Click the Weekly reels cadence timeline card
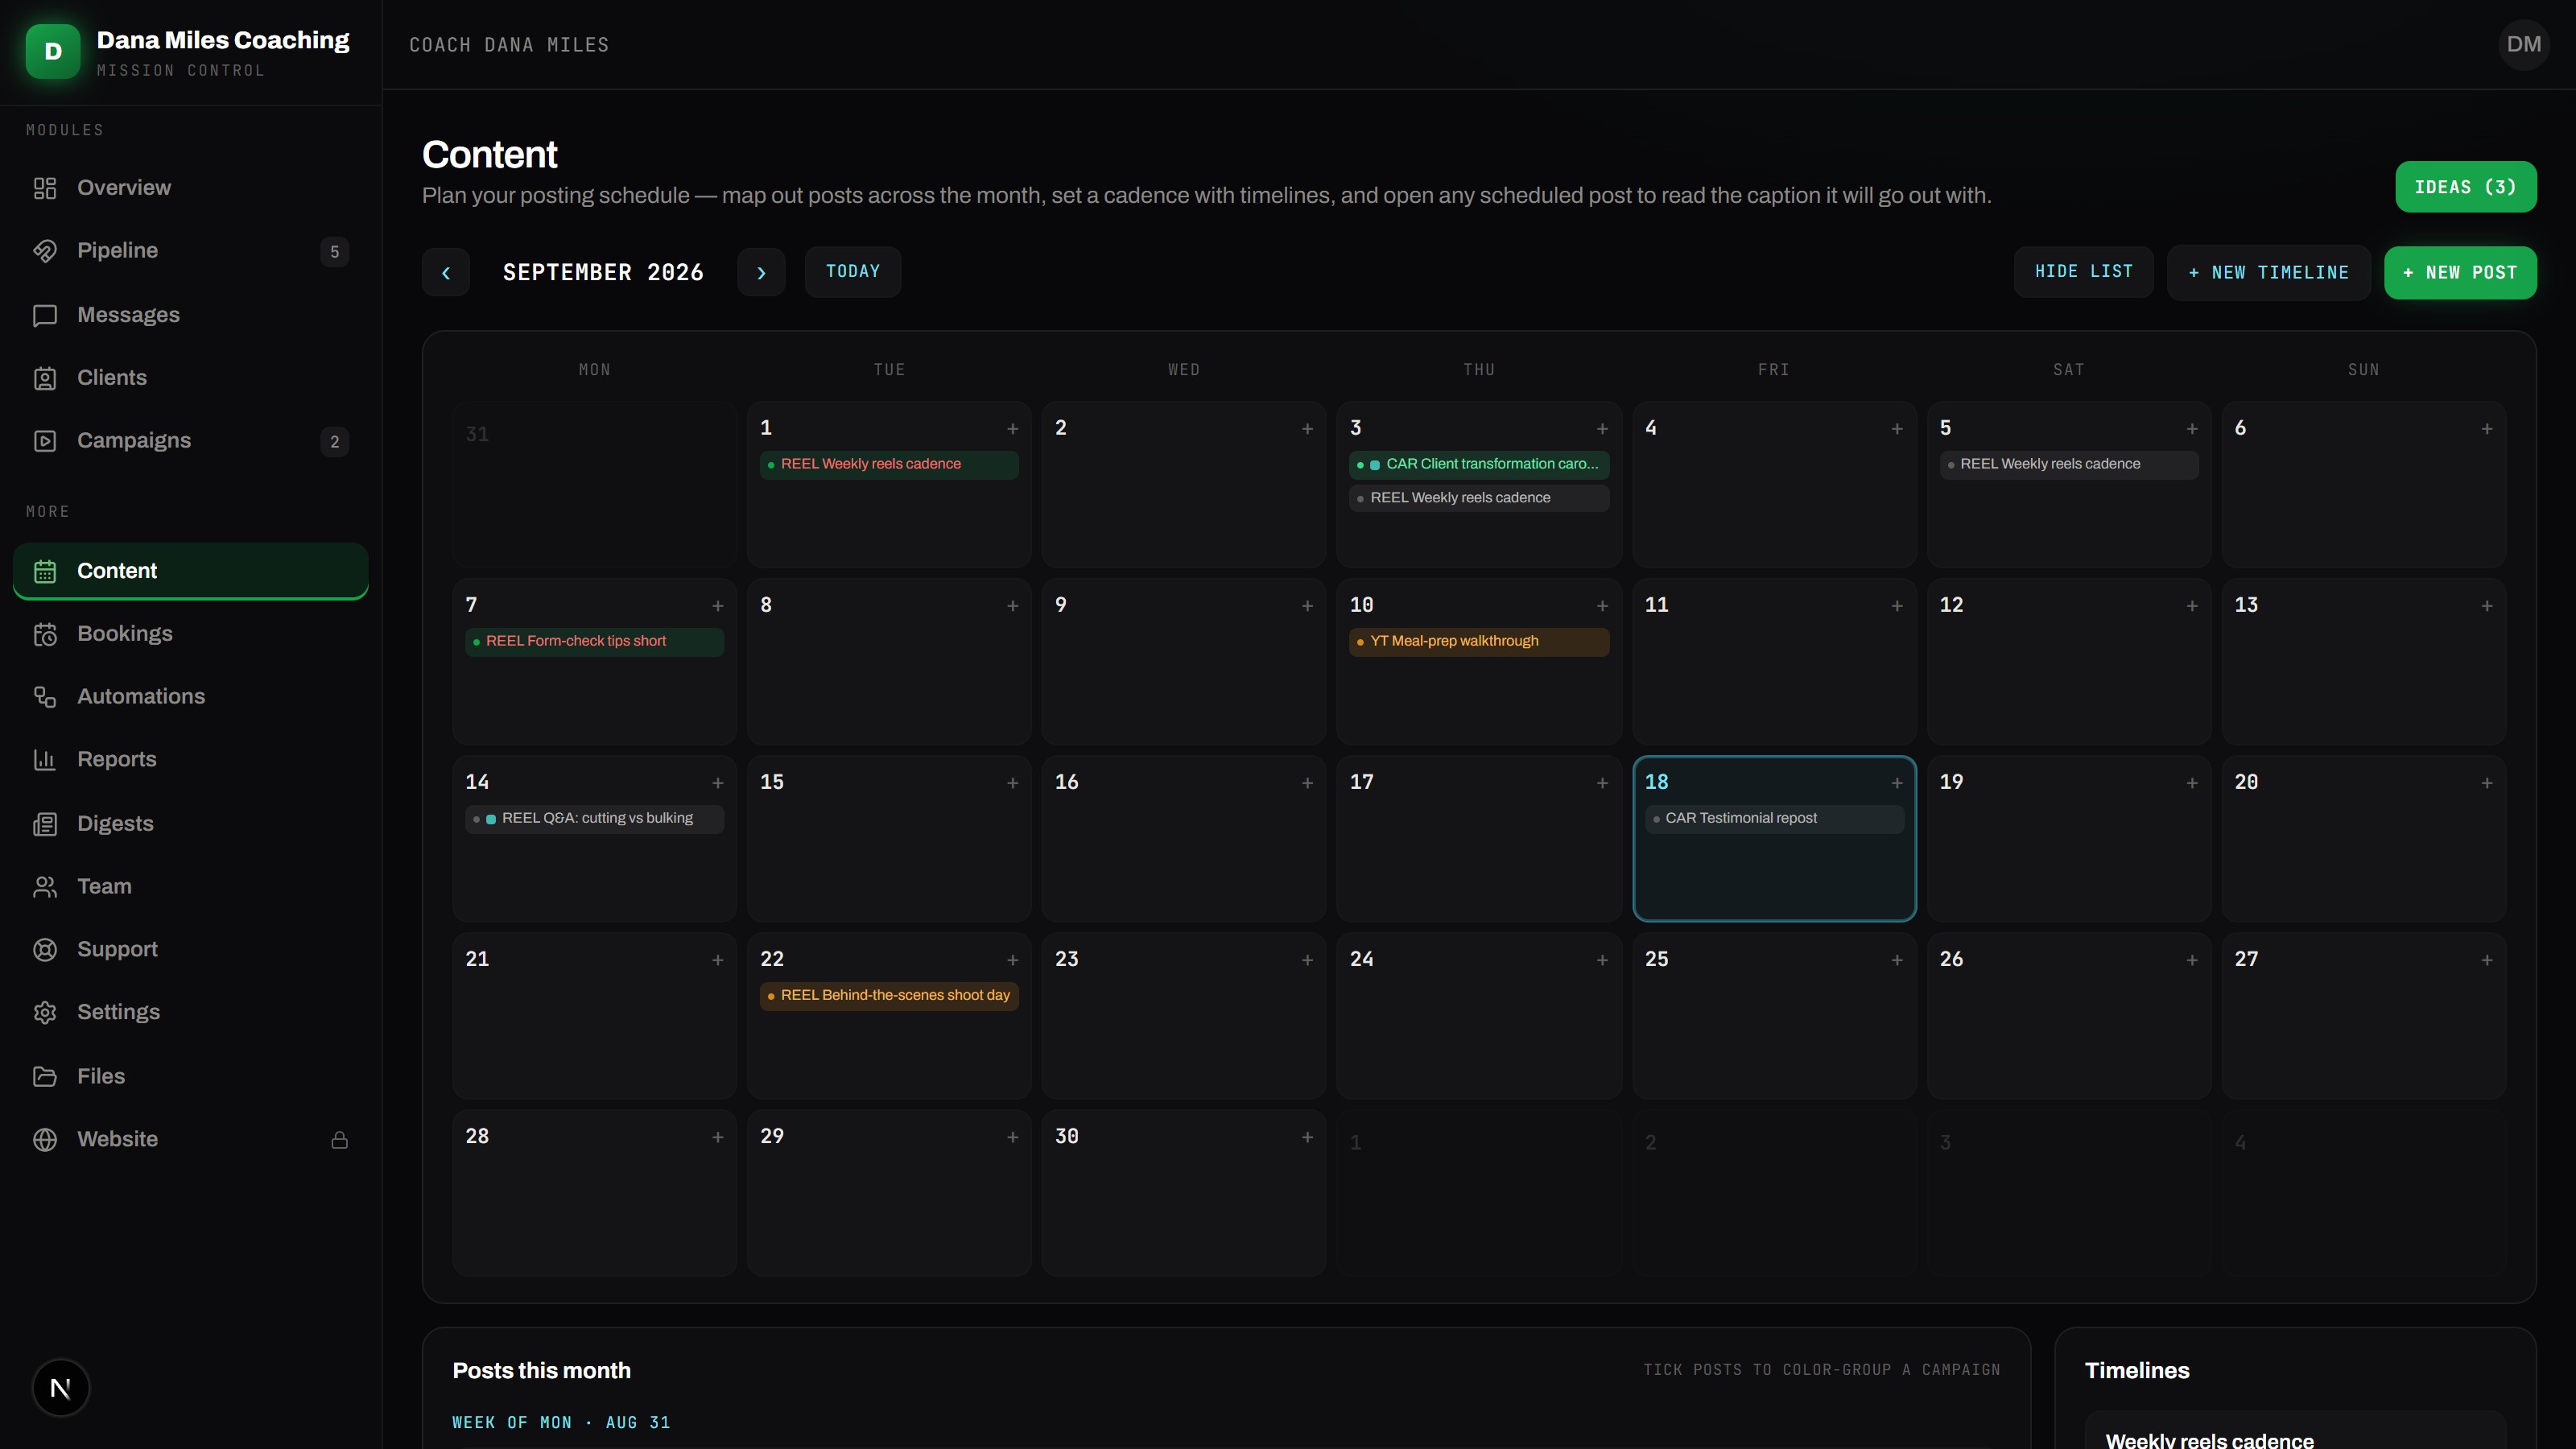Viewport: 2576px width, 1449px height. point(2295,1431)
